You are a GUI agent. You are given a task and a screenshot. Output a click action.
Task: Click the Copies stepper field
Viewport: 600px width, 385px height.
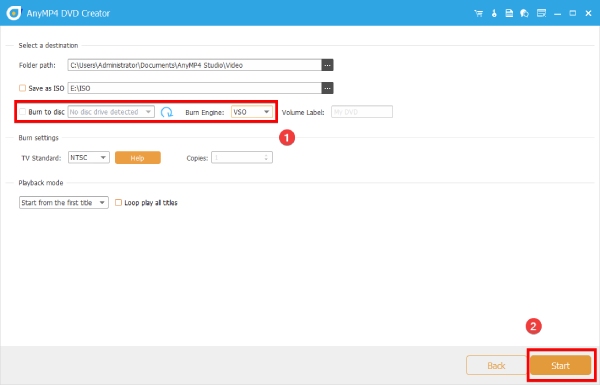click(242, 157)
